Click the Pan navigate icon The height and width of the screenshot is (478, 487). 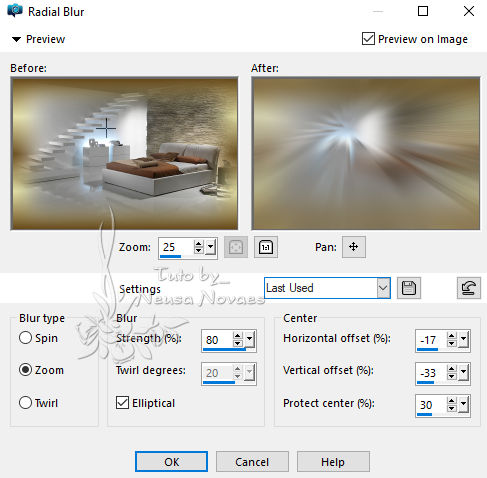pyautogui.click(x=354, y=247)
